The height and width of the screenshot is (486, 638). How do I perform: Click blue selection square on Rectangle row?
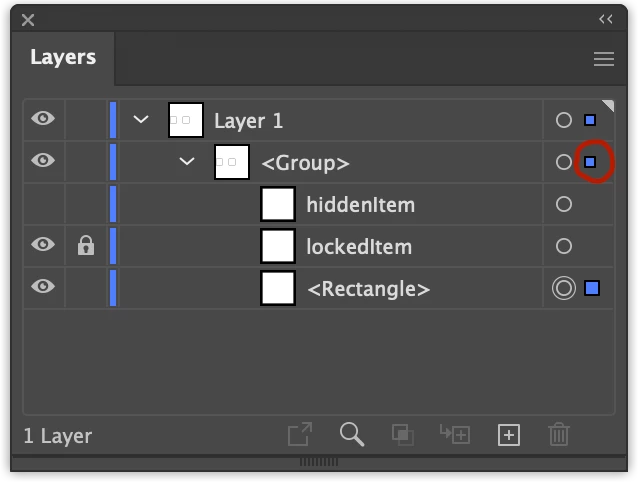point(592,289)
